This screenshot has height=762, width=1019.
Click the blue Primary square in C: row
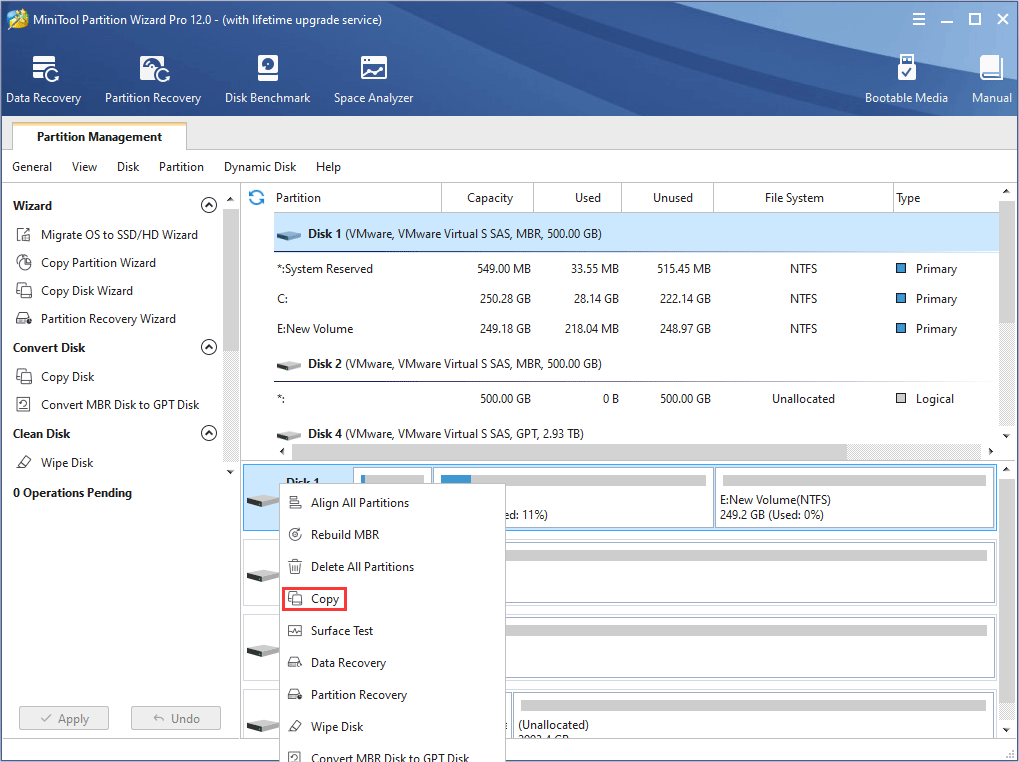pyautogui.click(x=901, y=298)
